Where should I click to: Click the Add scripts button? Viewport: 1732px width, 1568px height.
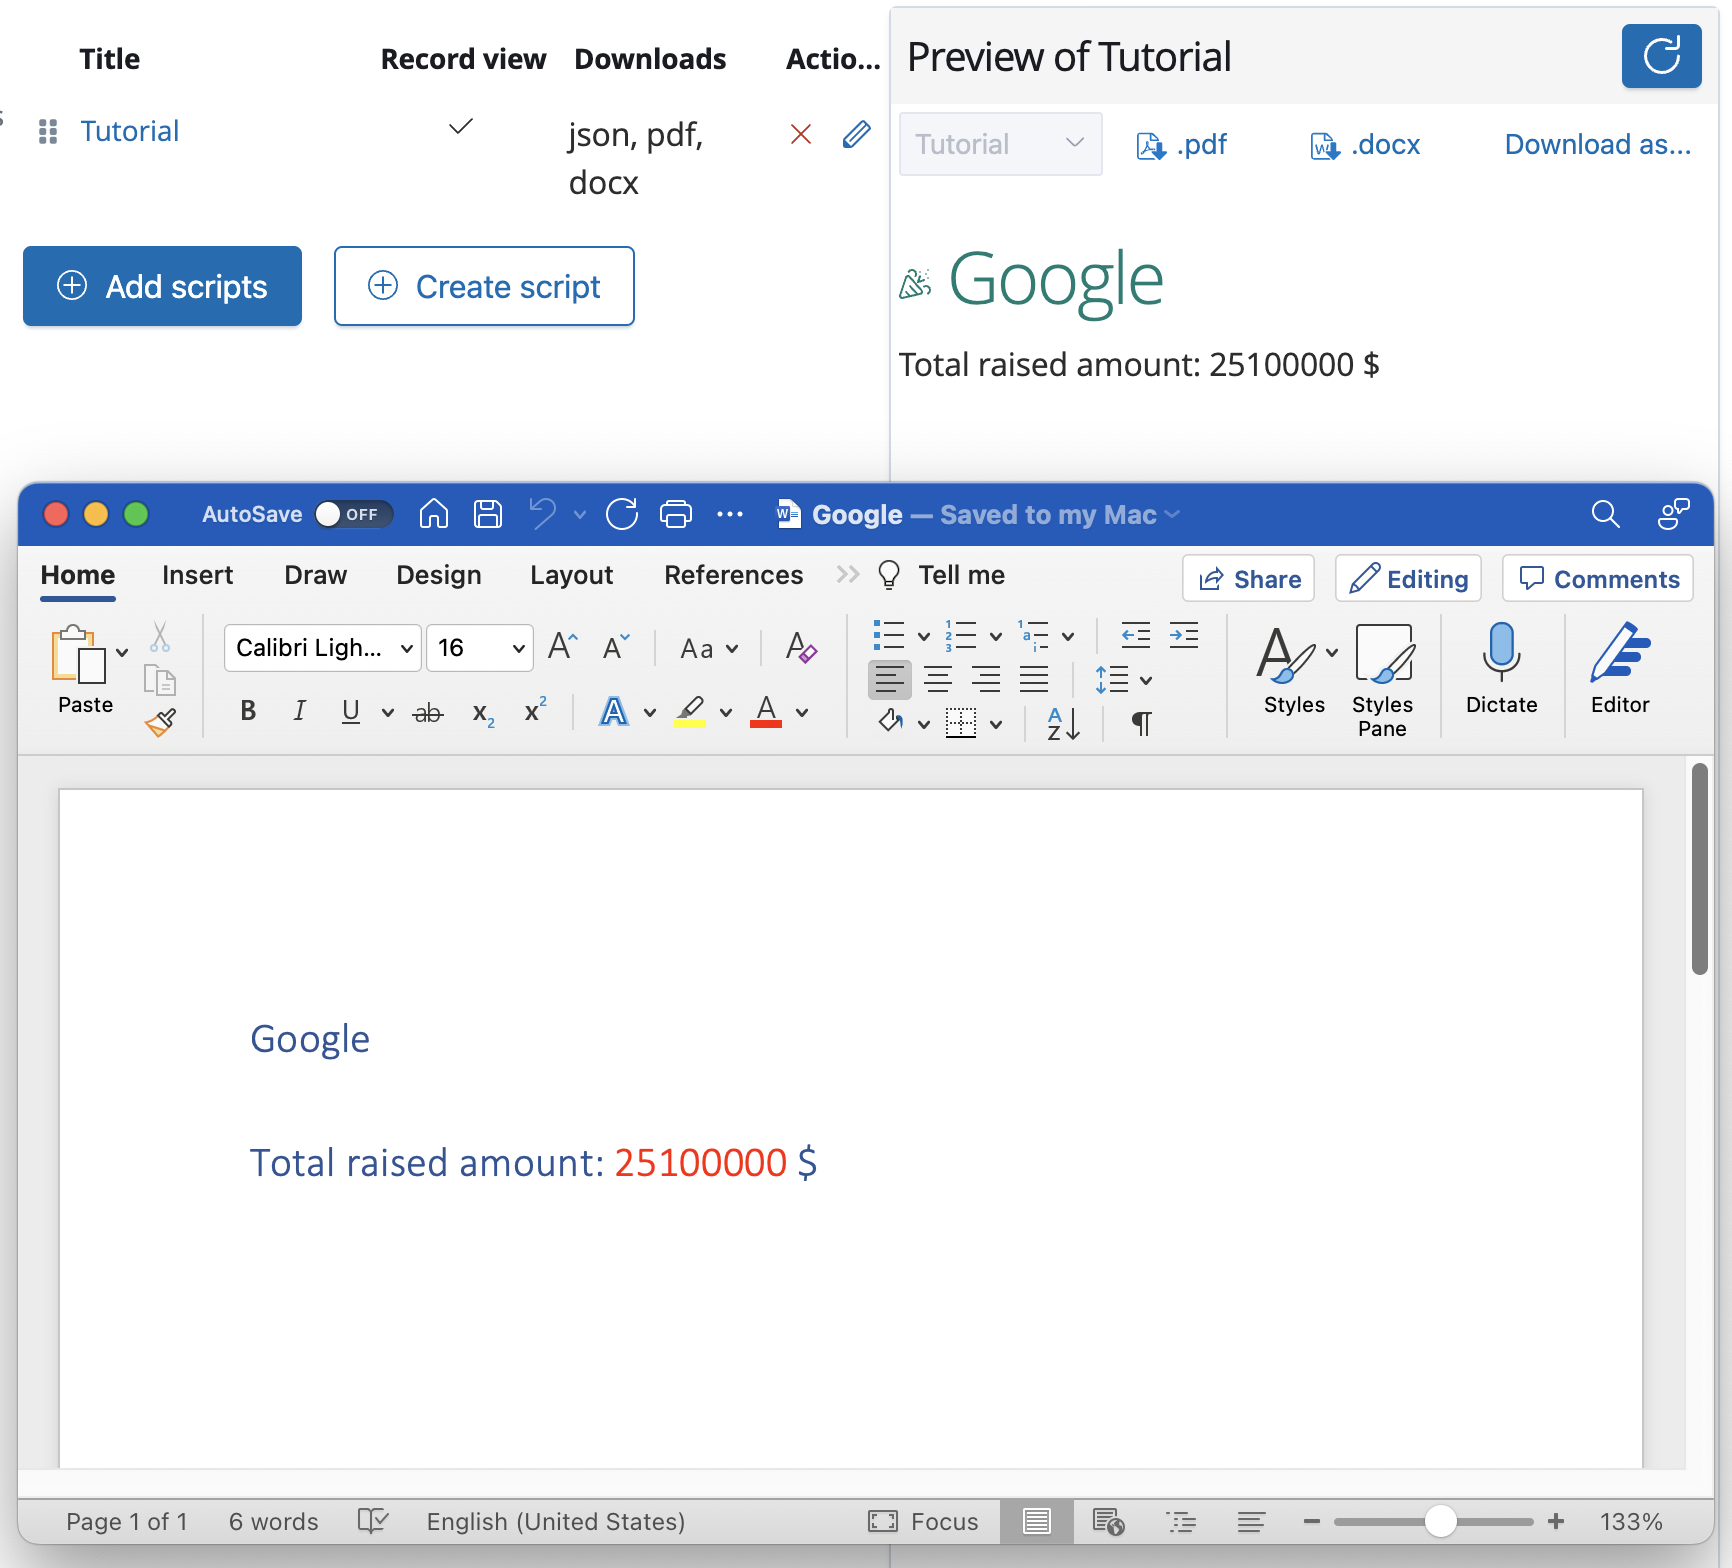(x=162, y=286)
